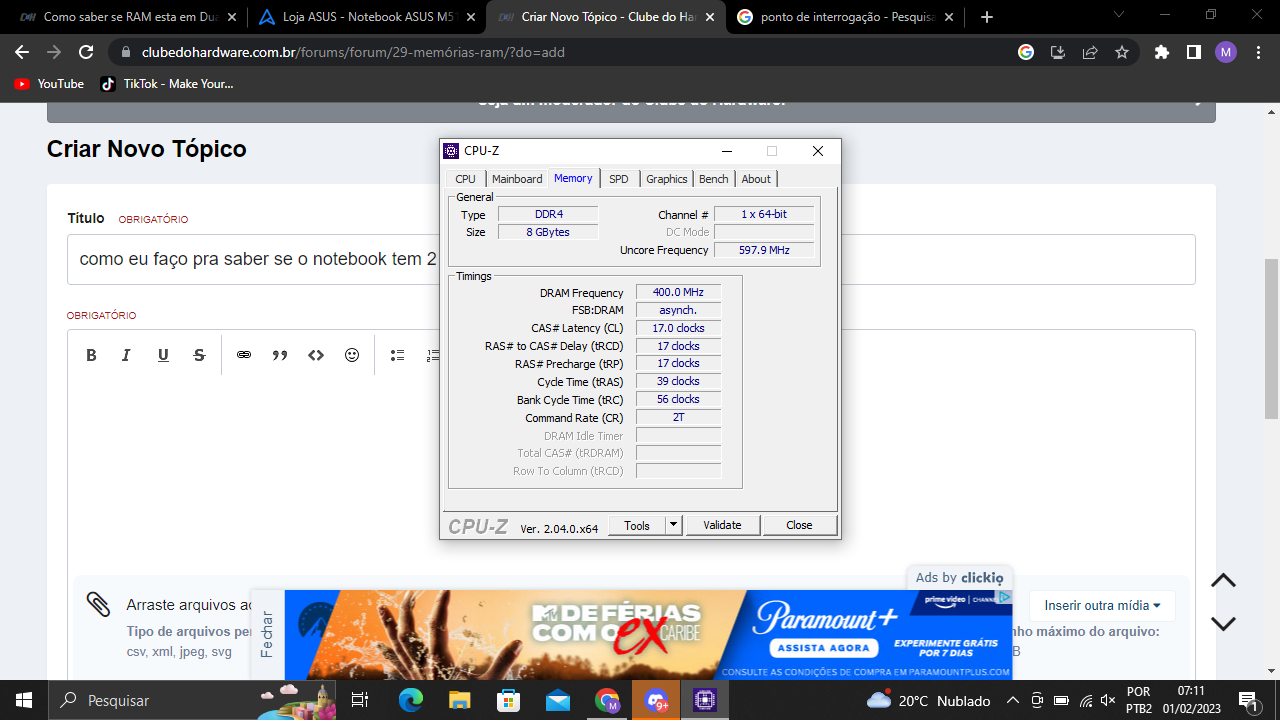Reload the current page

[x=86, y=52]
